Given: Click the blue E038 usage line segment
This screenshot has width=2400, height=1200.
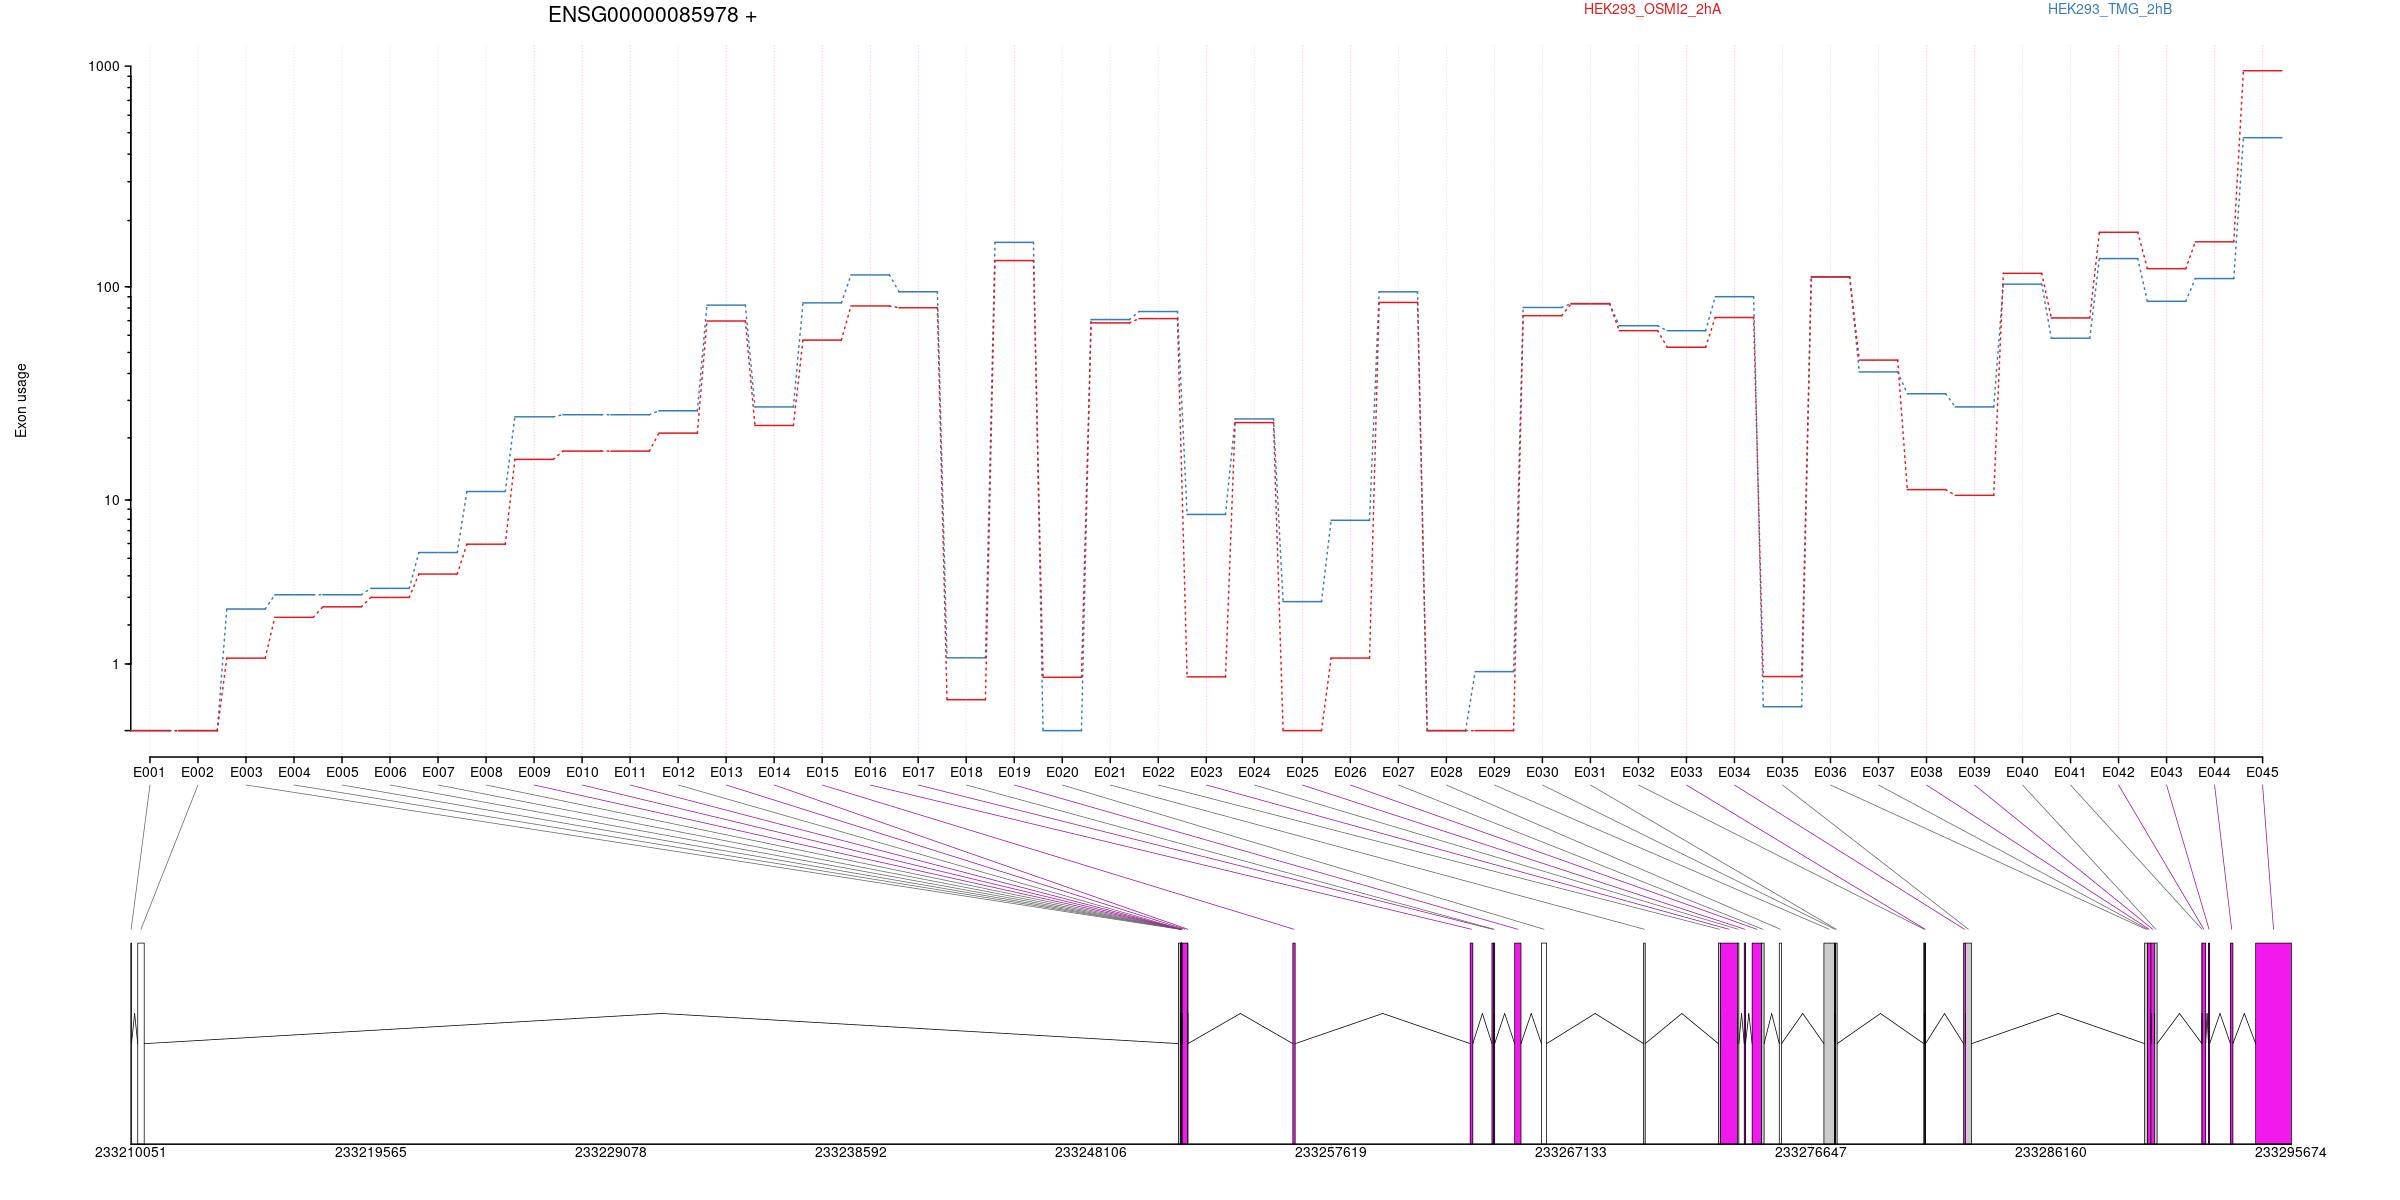Looking at the screenshot, I should pyautogui.click(x=1926, y=394).
